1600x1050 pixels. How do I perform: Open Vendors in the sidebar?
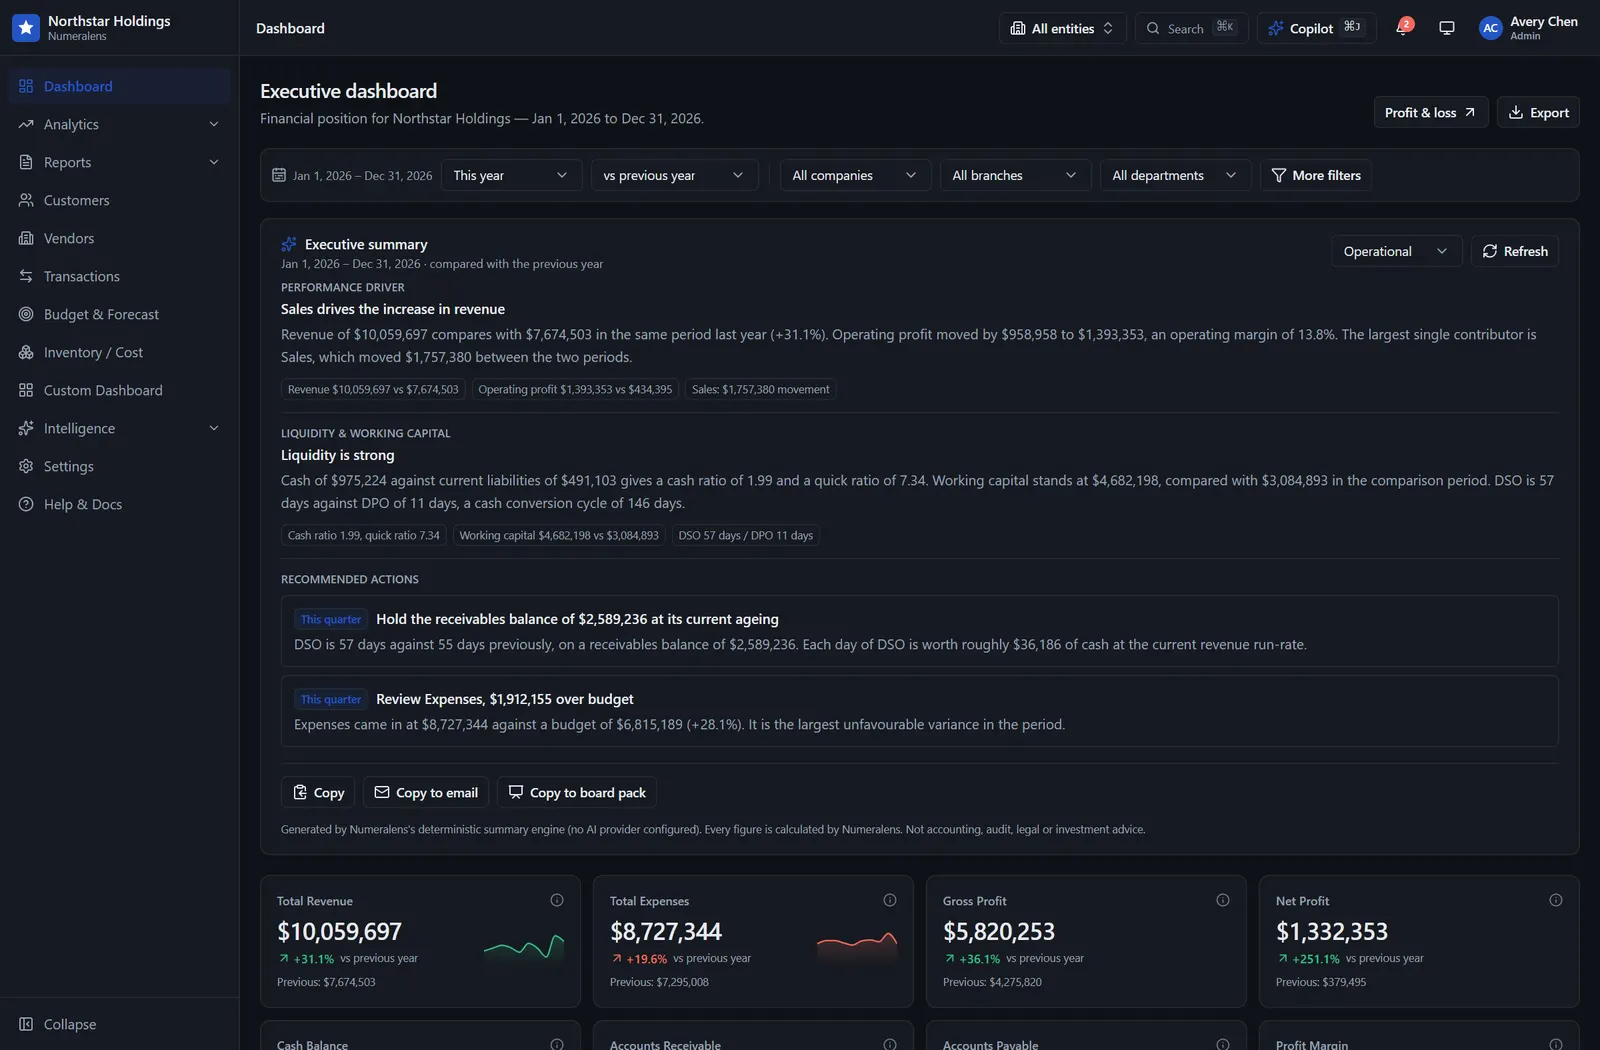[x=119, y=238]
